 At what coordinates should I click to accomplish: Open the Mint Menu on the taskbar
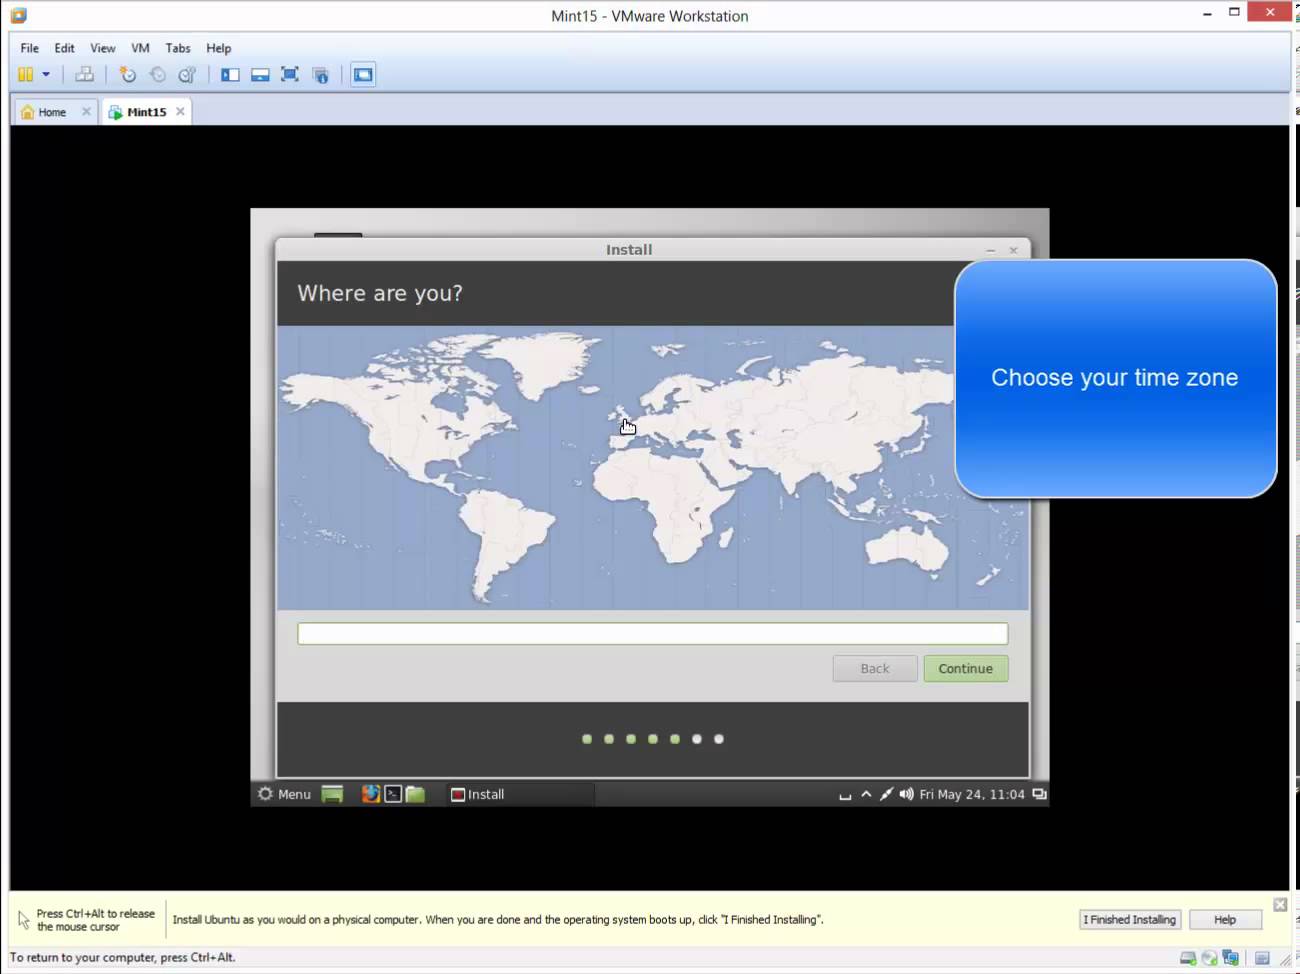284,793
